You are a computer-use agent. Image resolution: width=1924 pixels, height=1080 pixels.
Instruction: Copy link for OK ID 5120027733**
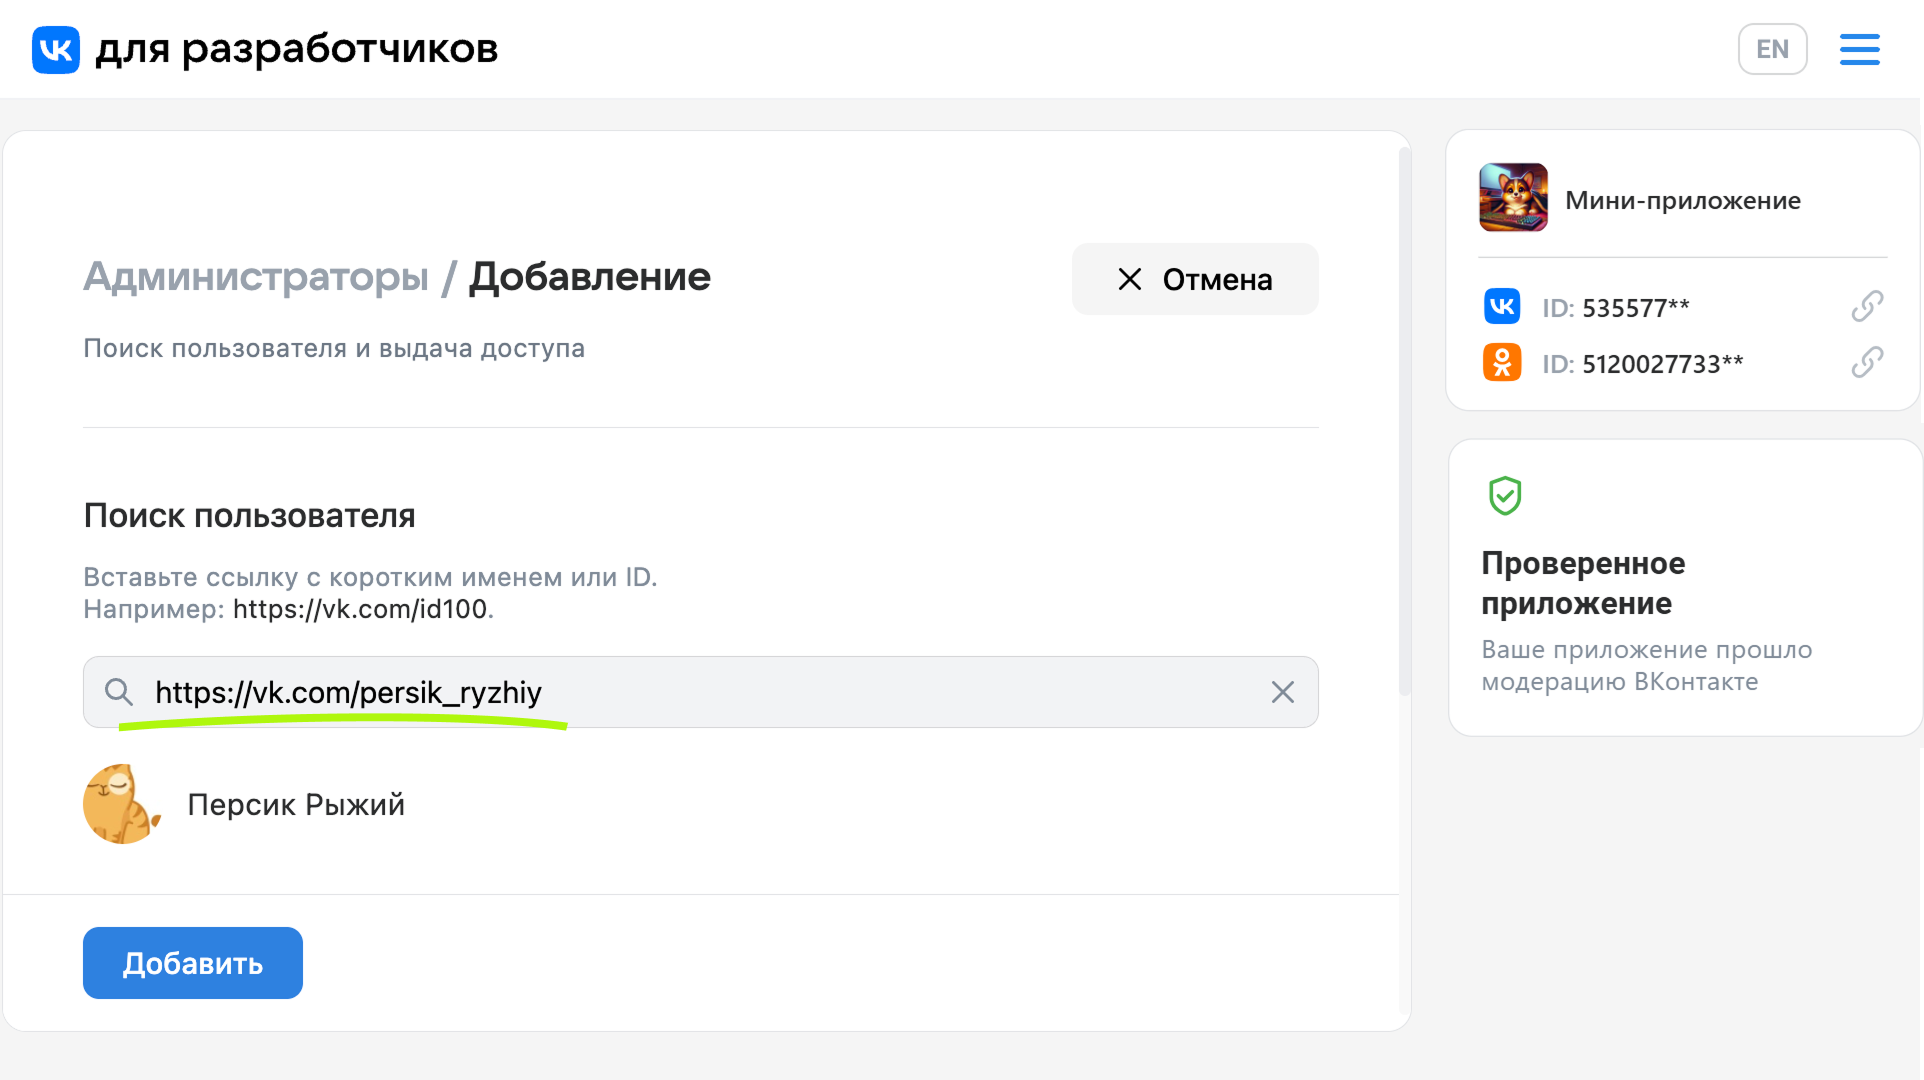[1867, 362]
